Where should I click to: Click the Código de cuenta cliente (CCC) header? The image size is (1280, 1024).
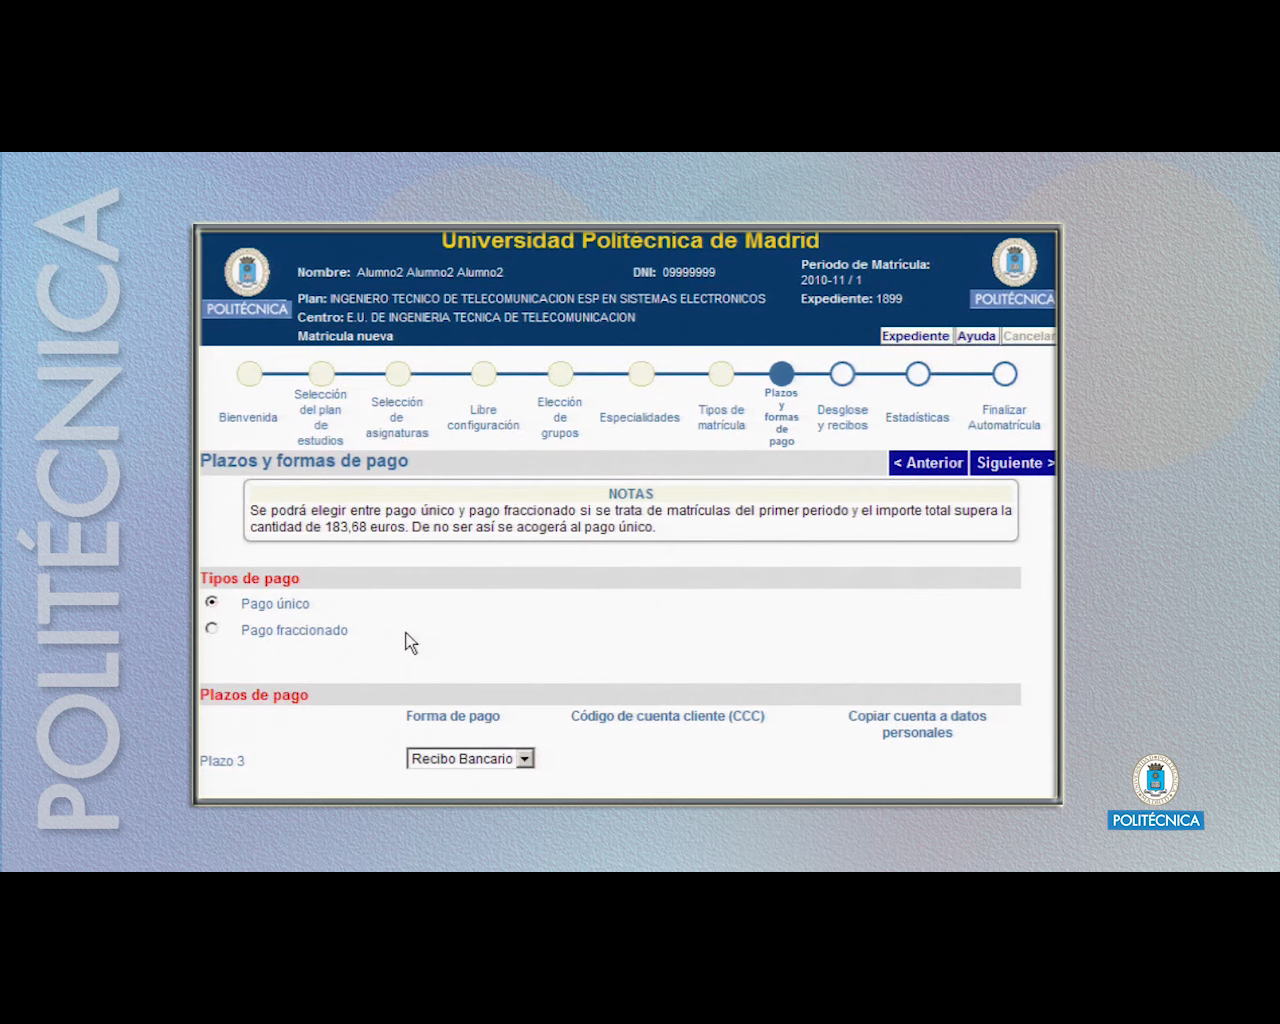point(668,716)
